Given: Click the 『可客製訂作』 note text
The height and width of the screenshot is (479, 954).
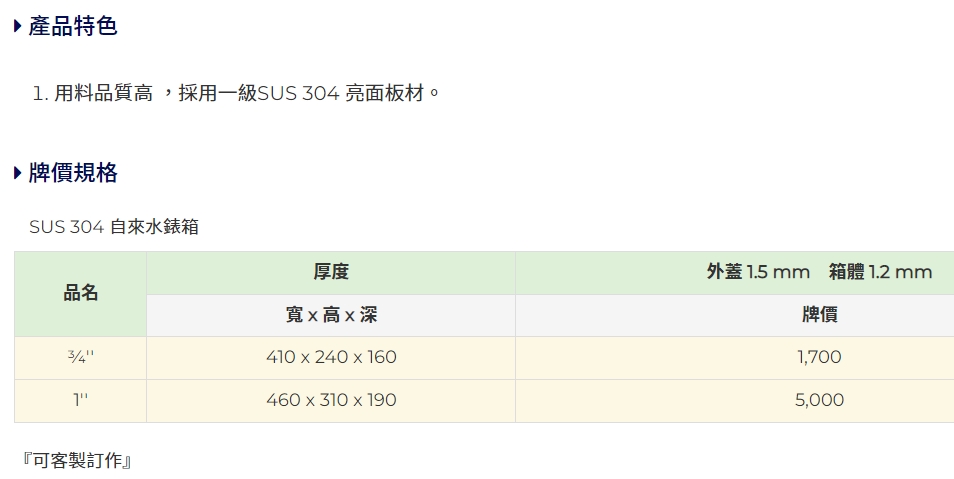Looking at the screenshot, I should point(77,460).
